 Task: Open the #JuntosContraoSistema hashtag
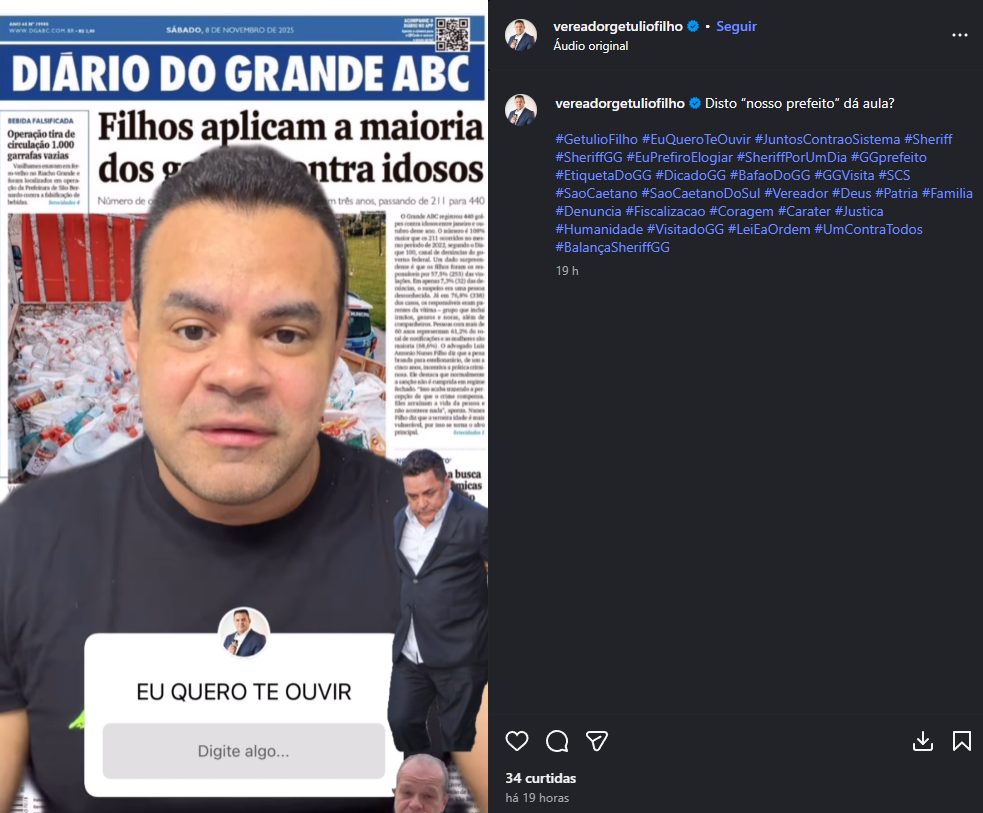(x=827, y=139)
